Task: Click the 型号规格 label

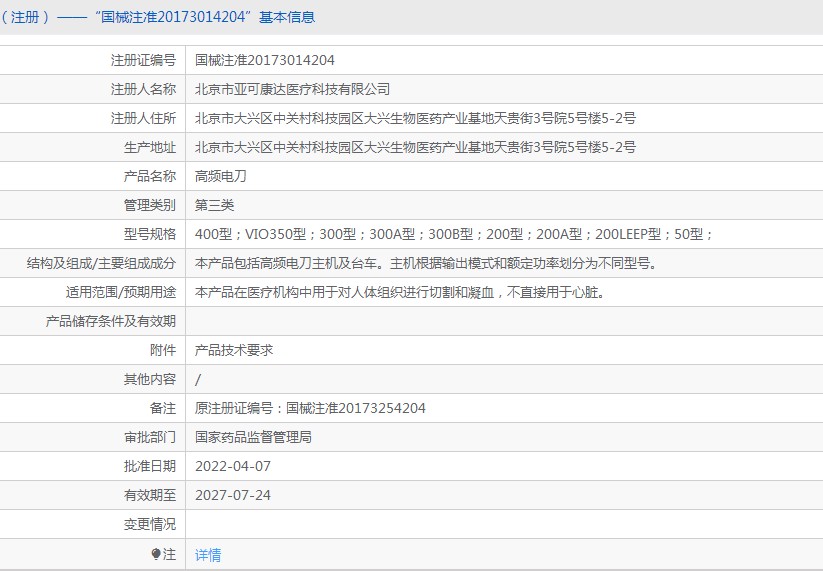Action: tap(150, 234)
